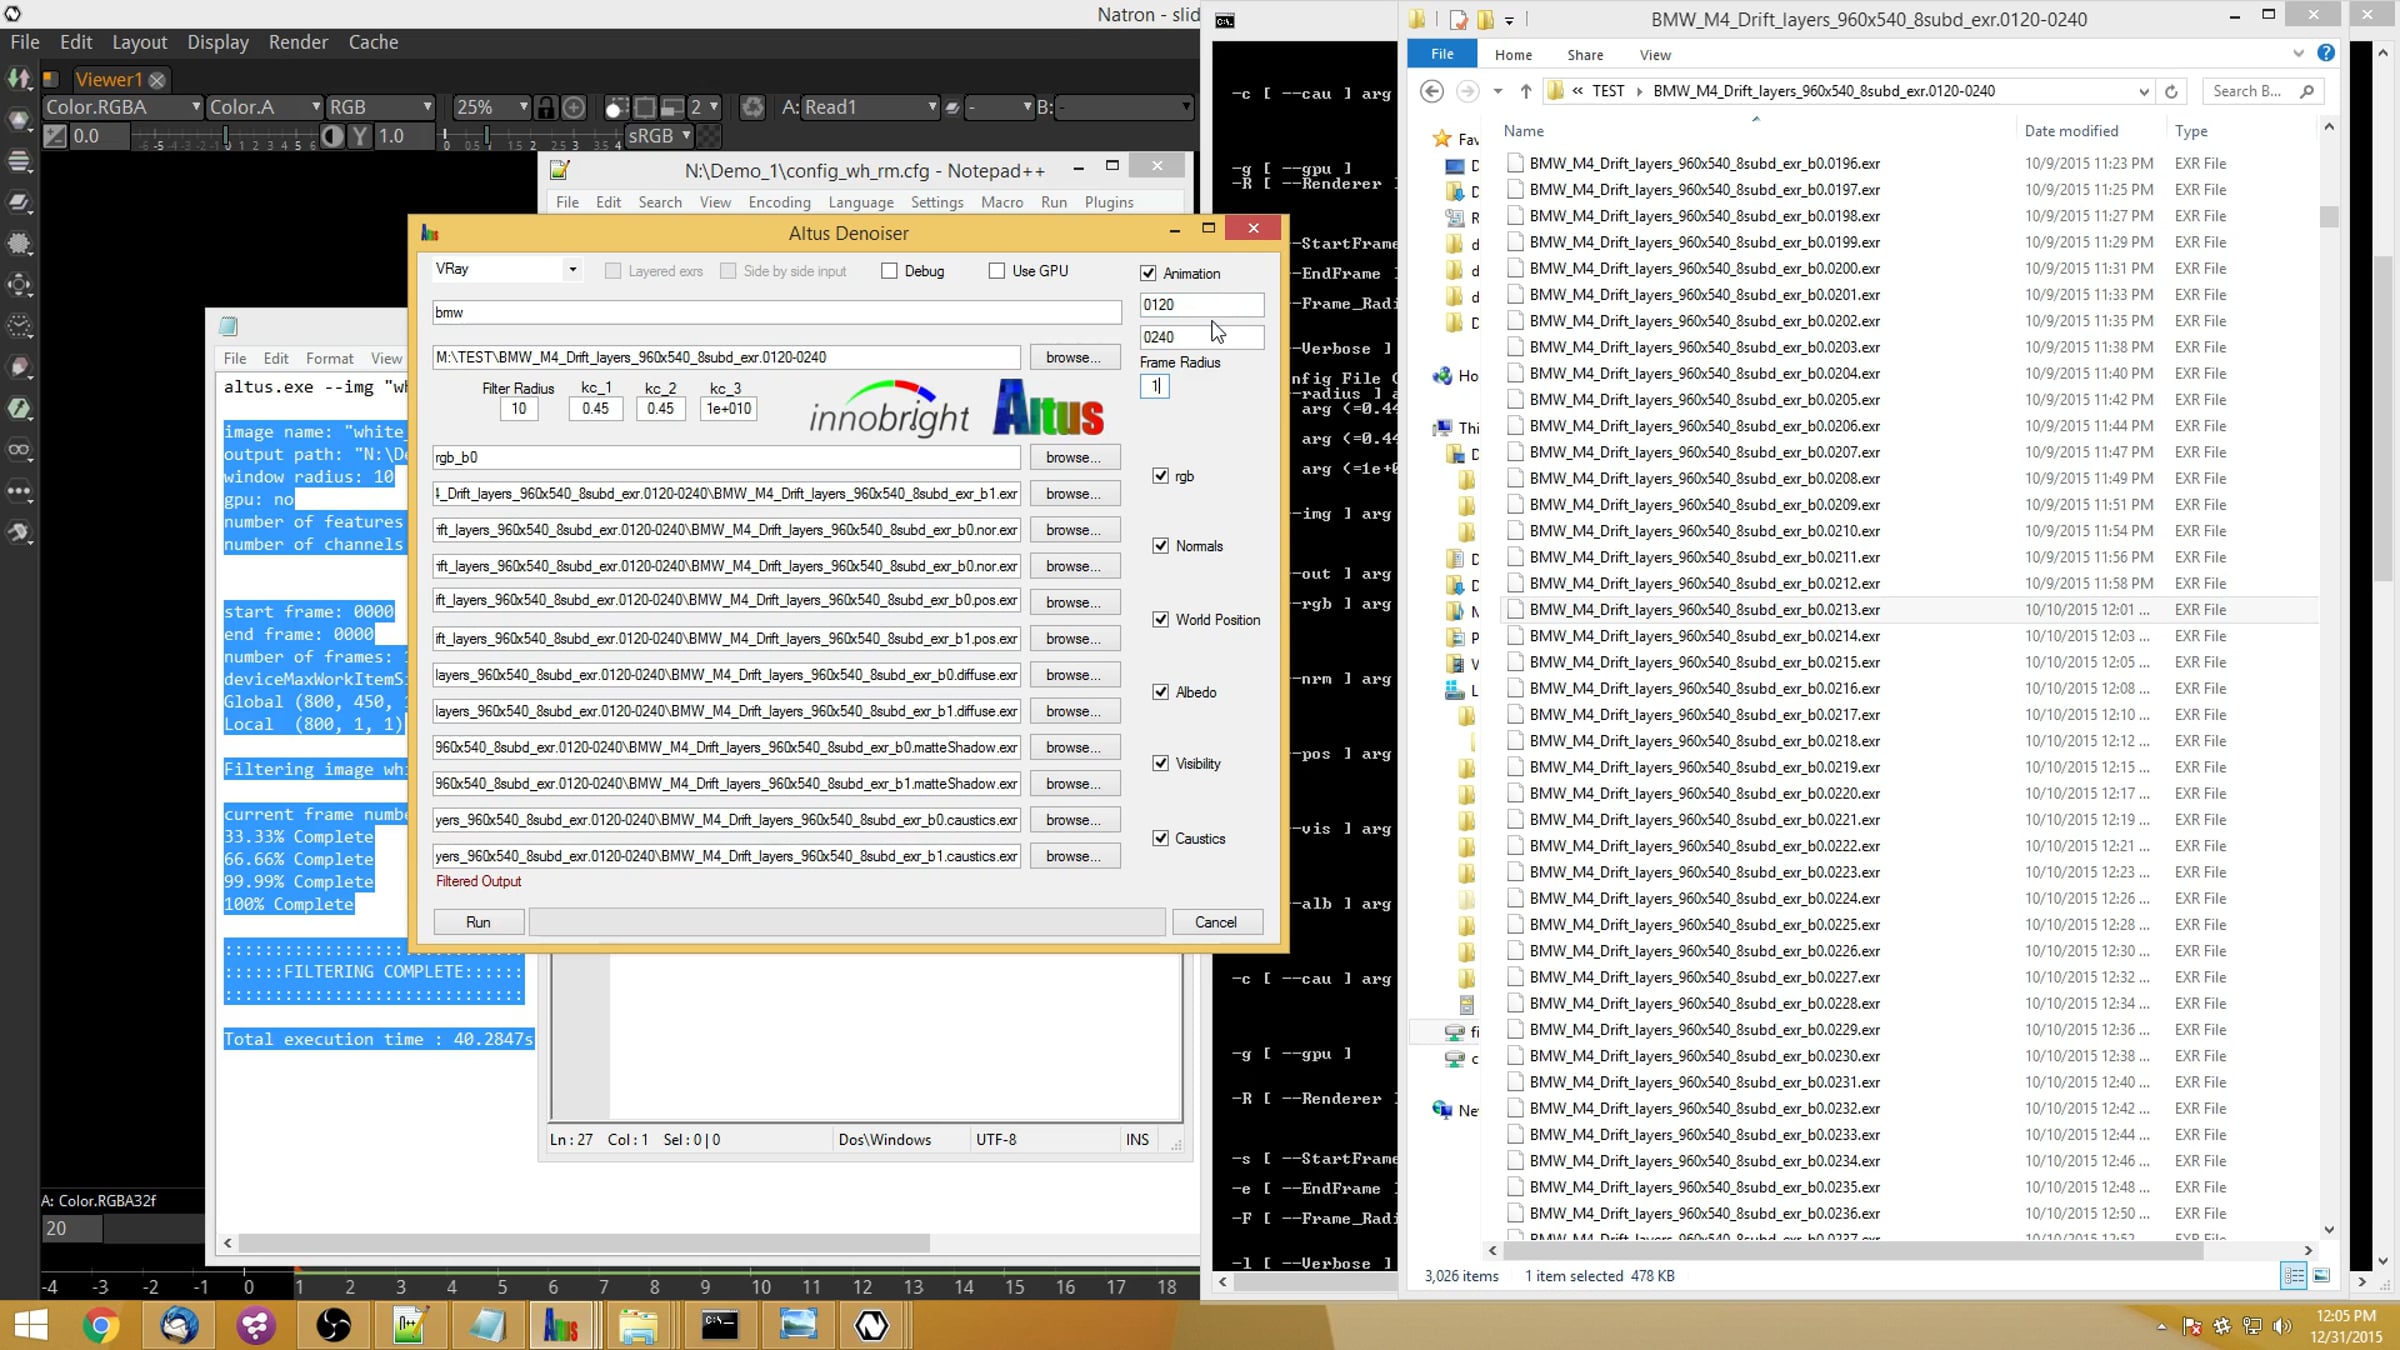This screenshot has height=1350, width=2400.
Task: Go back in File Explorer navigation
Action: [1432, 91]
